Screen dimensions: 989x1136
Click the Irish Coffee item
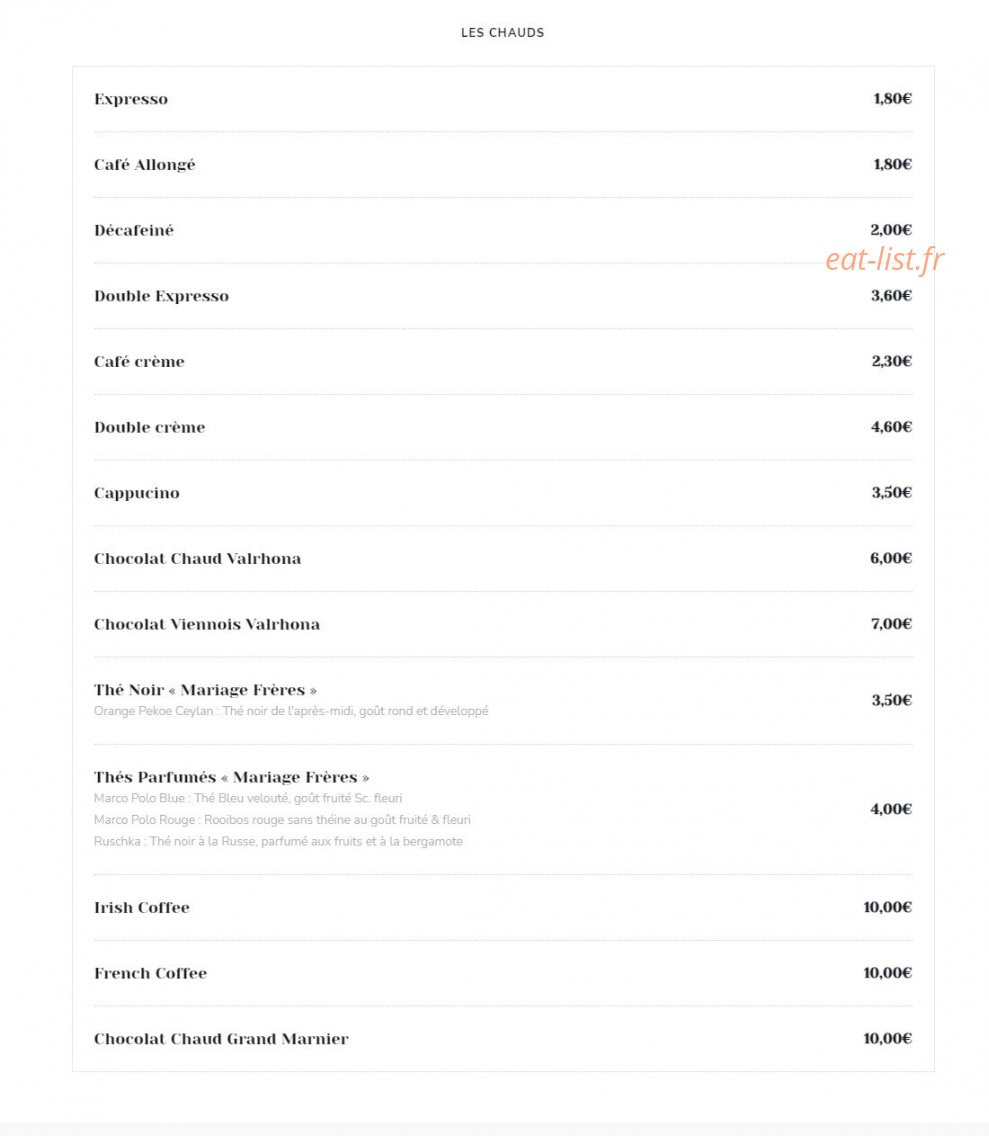pyautogui.click(x=141, y=908)
